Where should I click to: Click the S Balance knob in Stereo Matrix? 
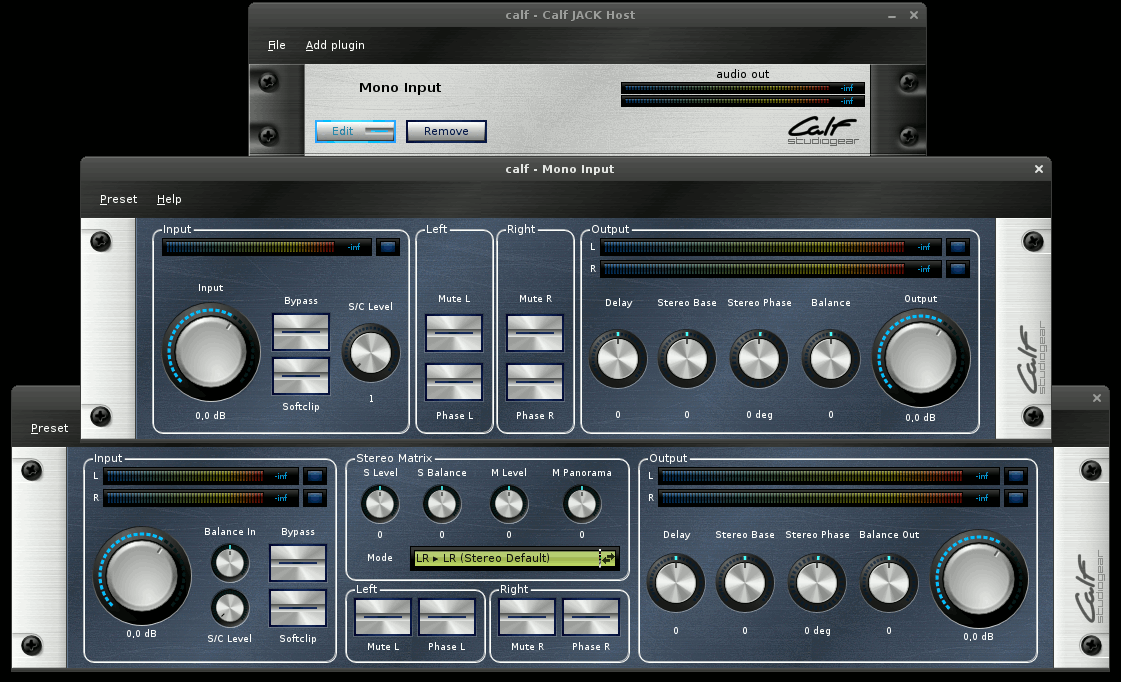pyautogui.click(x=442, y=504)
